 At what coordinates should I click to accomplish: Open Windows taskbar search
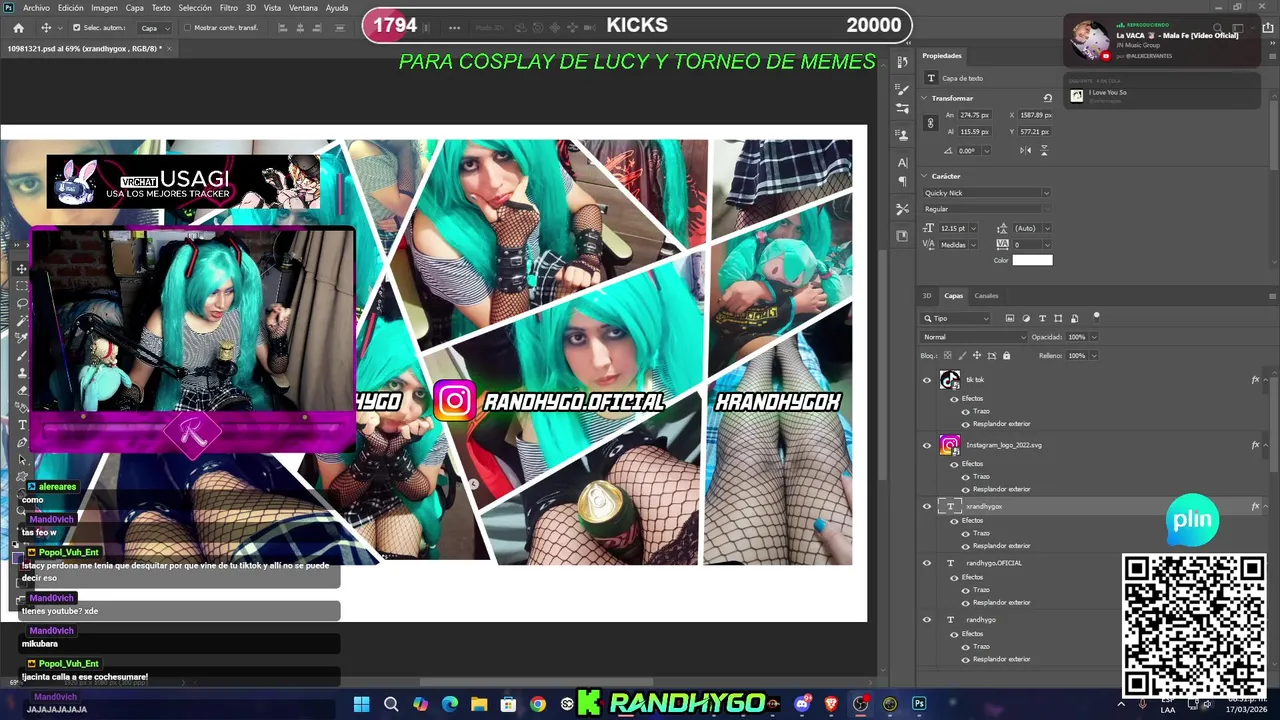(391, 704)
